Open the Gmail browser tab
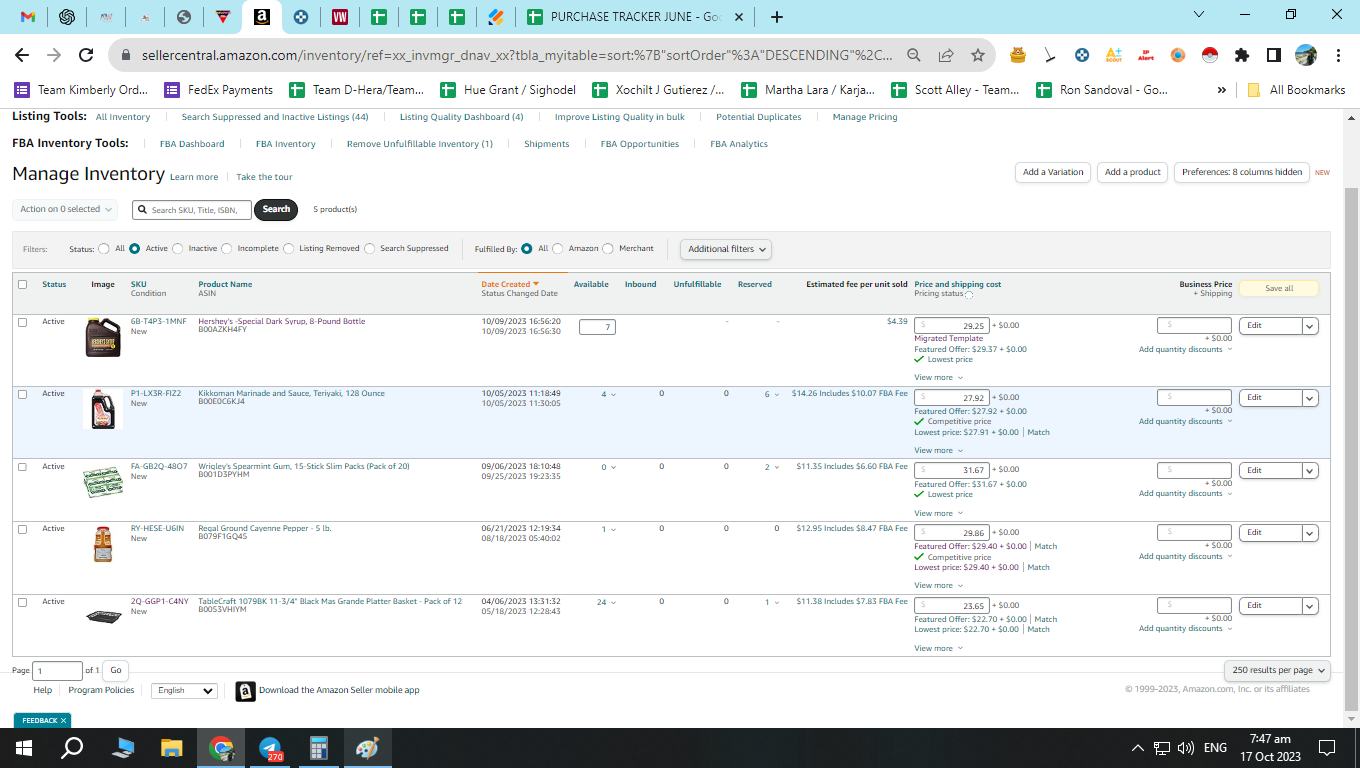Image resolution: width=1360 pixels, height=768 pixels. click(x=28, y=17)
